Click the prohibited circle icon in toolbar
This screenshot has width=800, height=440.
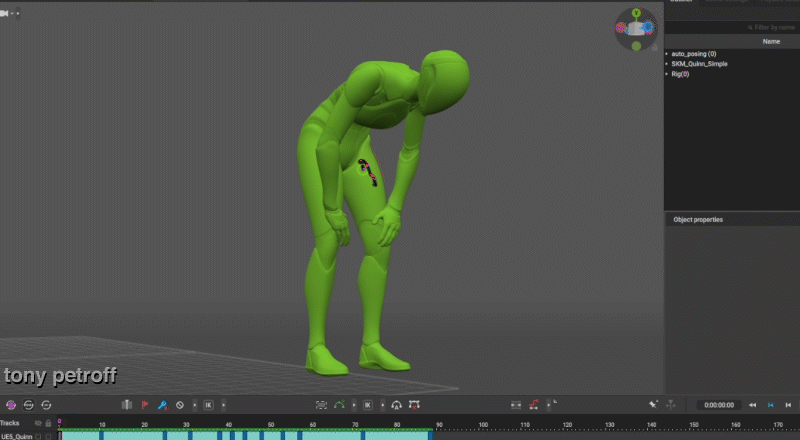[180, 405]
